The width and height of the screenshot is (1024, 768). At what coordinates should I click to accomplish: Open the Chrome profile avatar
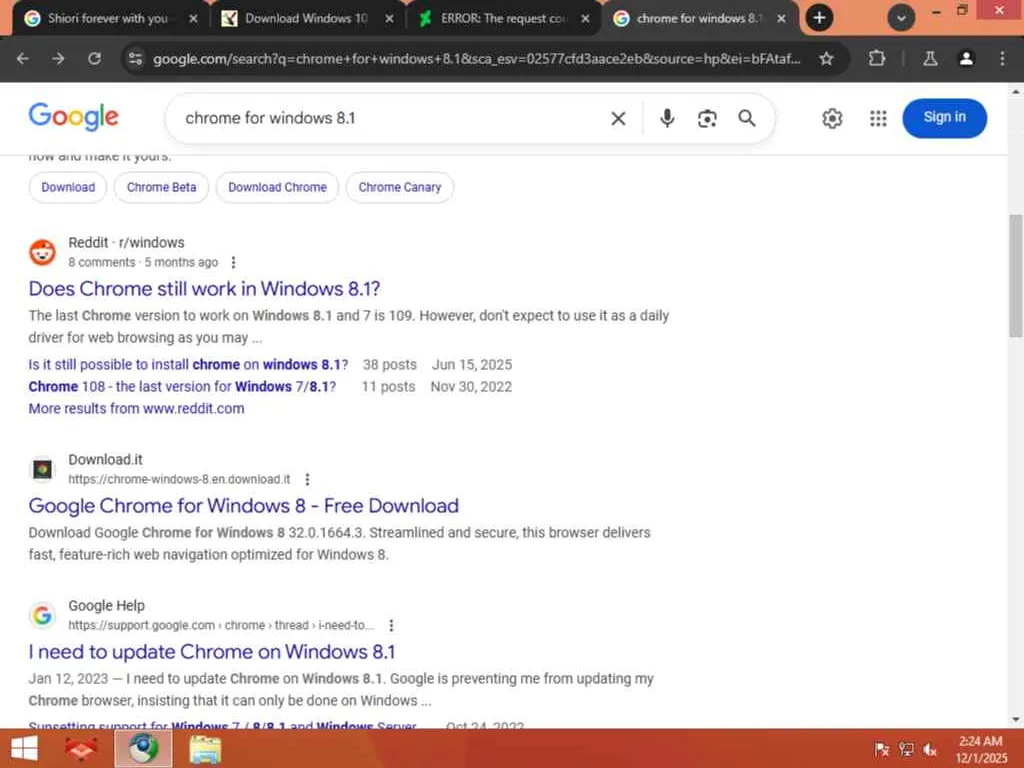tap(966, 59)
